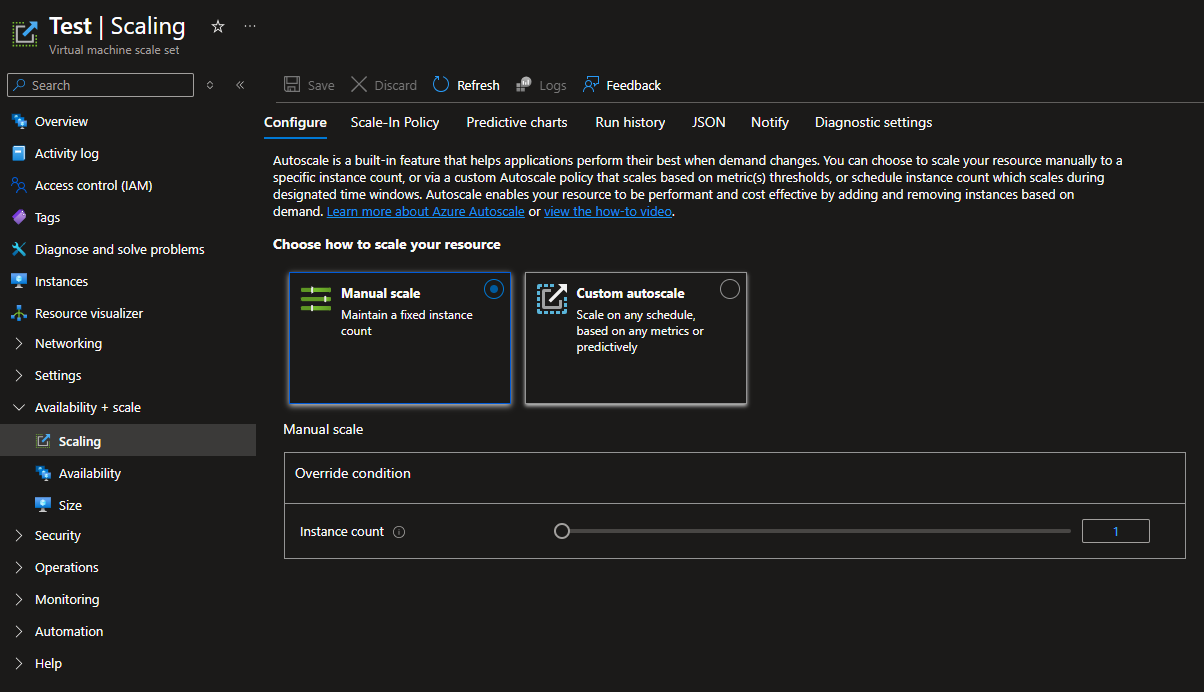
Task: Click the Manual scale sliders icon
Action: click(316, 299)
